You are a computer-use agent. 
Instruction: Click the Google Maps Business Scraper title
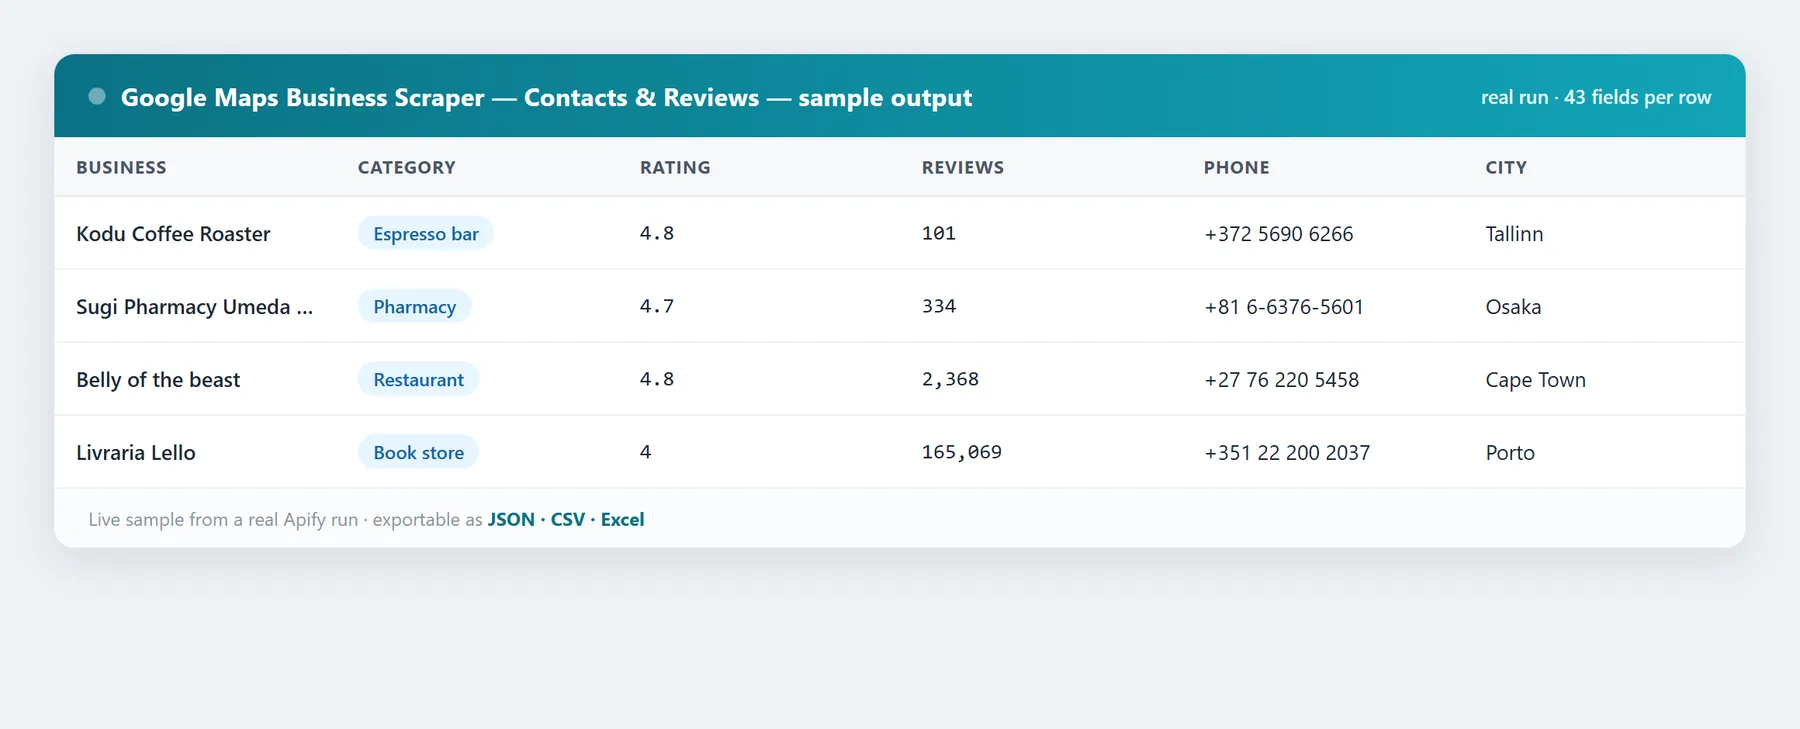(x=546, y=97)
